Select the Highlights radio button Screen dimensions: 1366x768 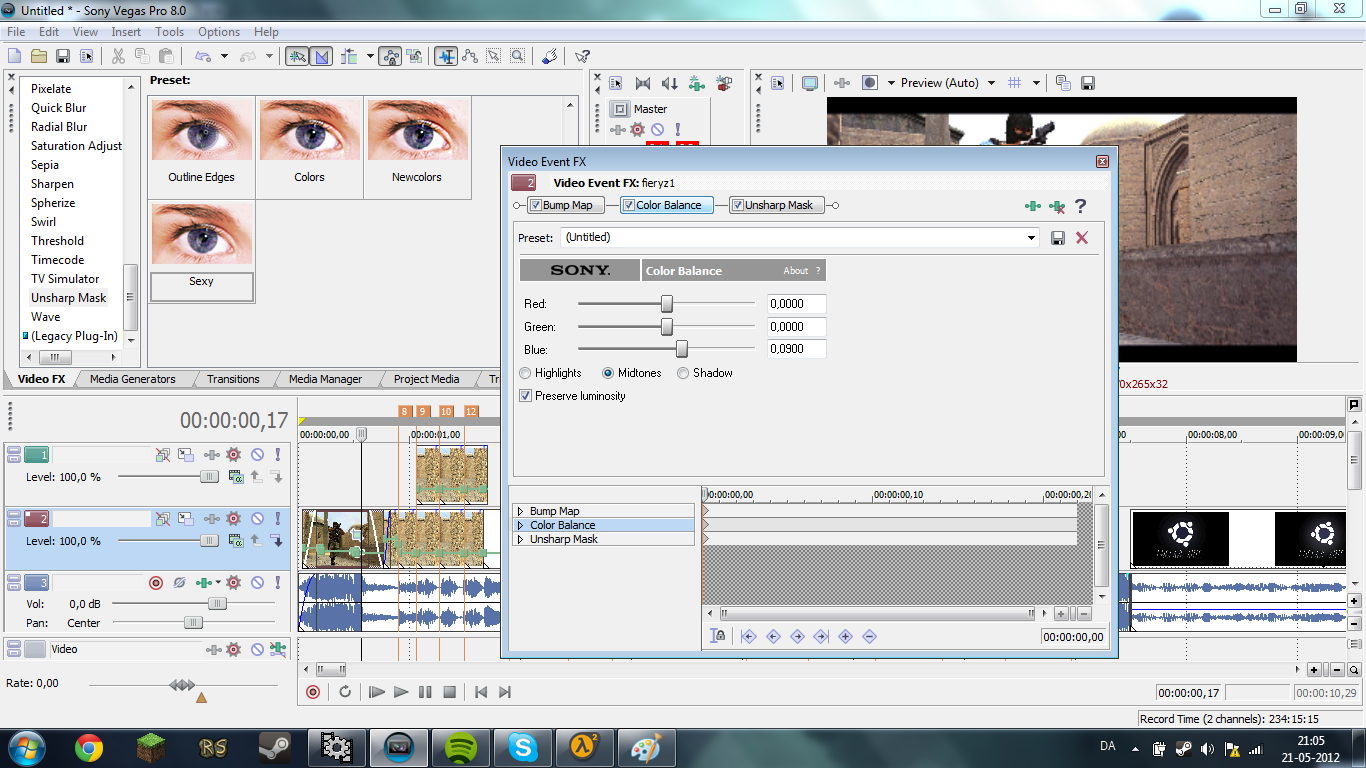point(526,373)
